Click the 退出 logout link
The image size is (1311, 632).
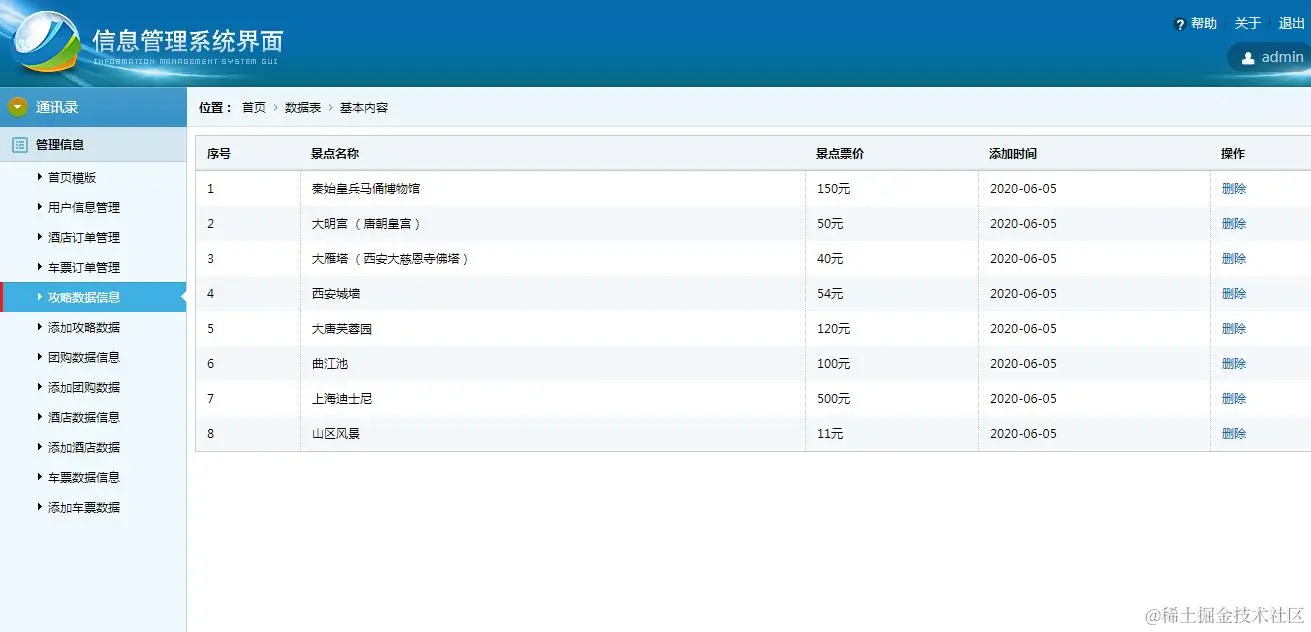(1292, 24)
